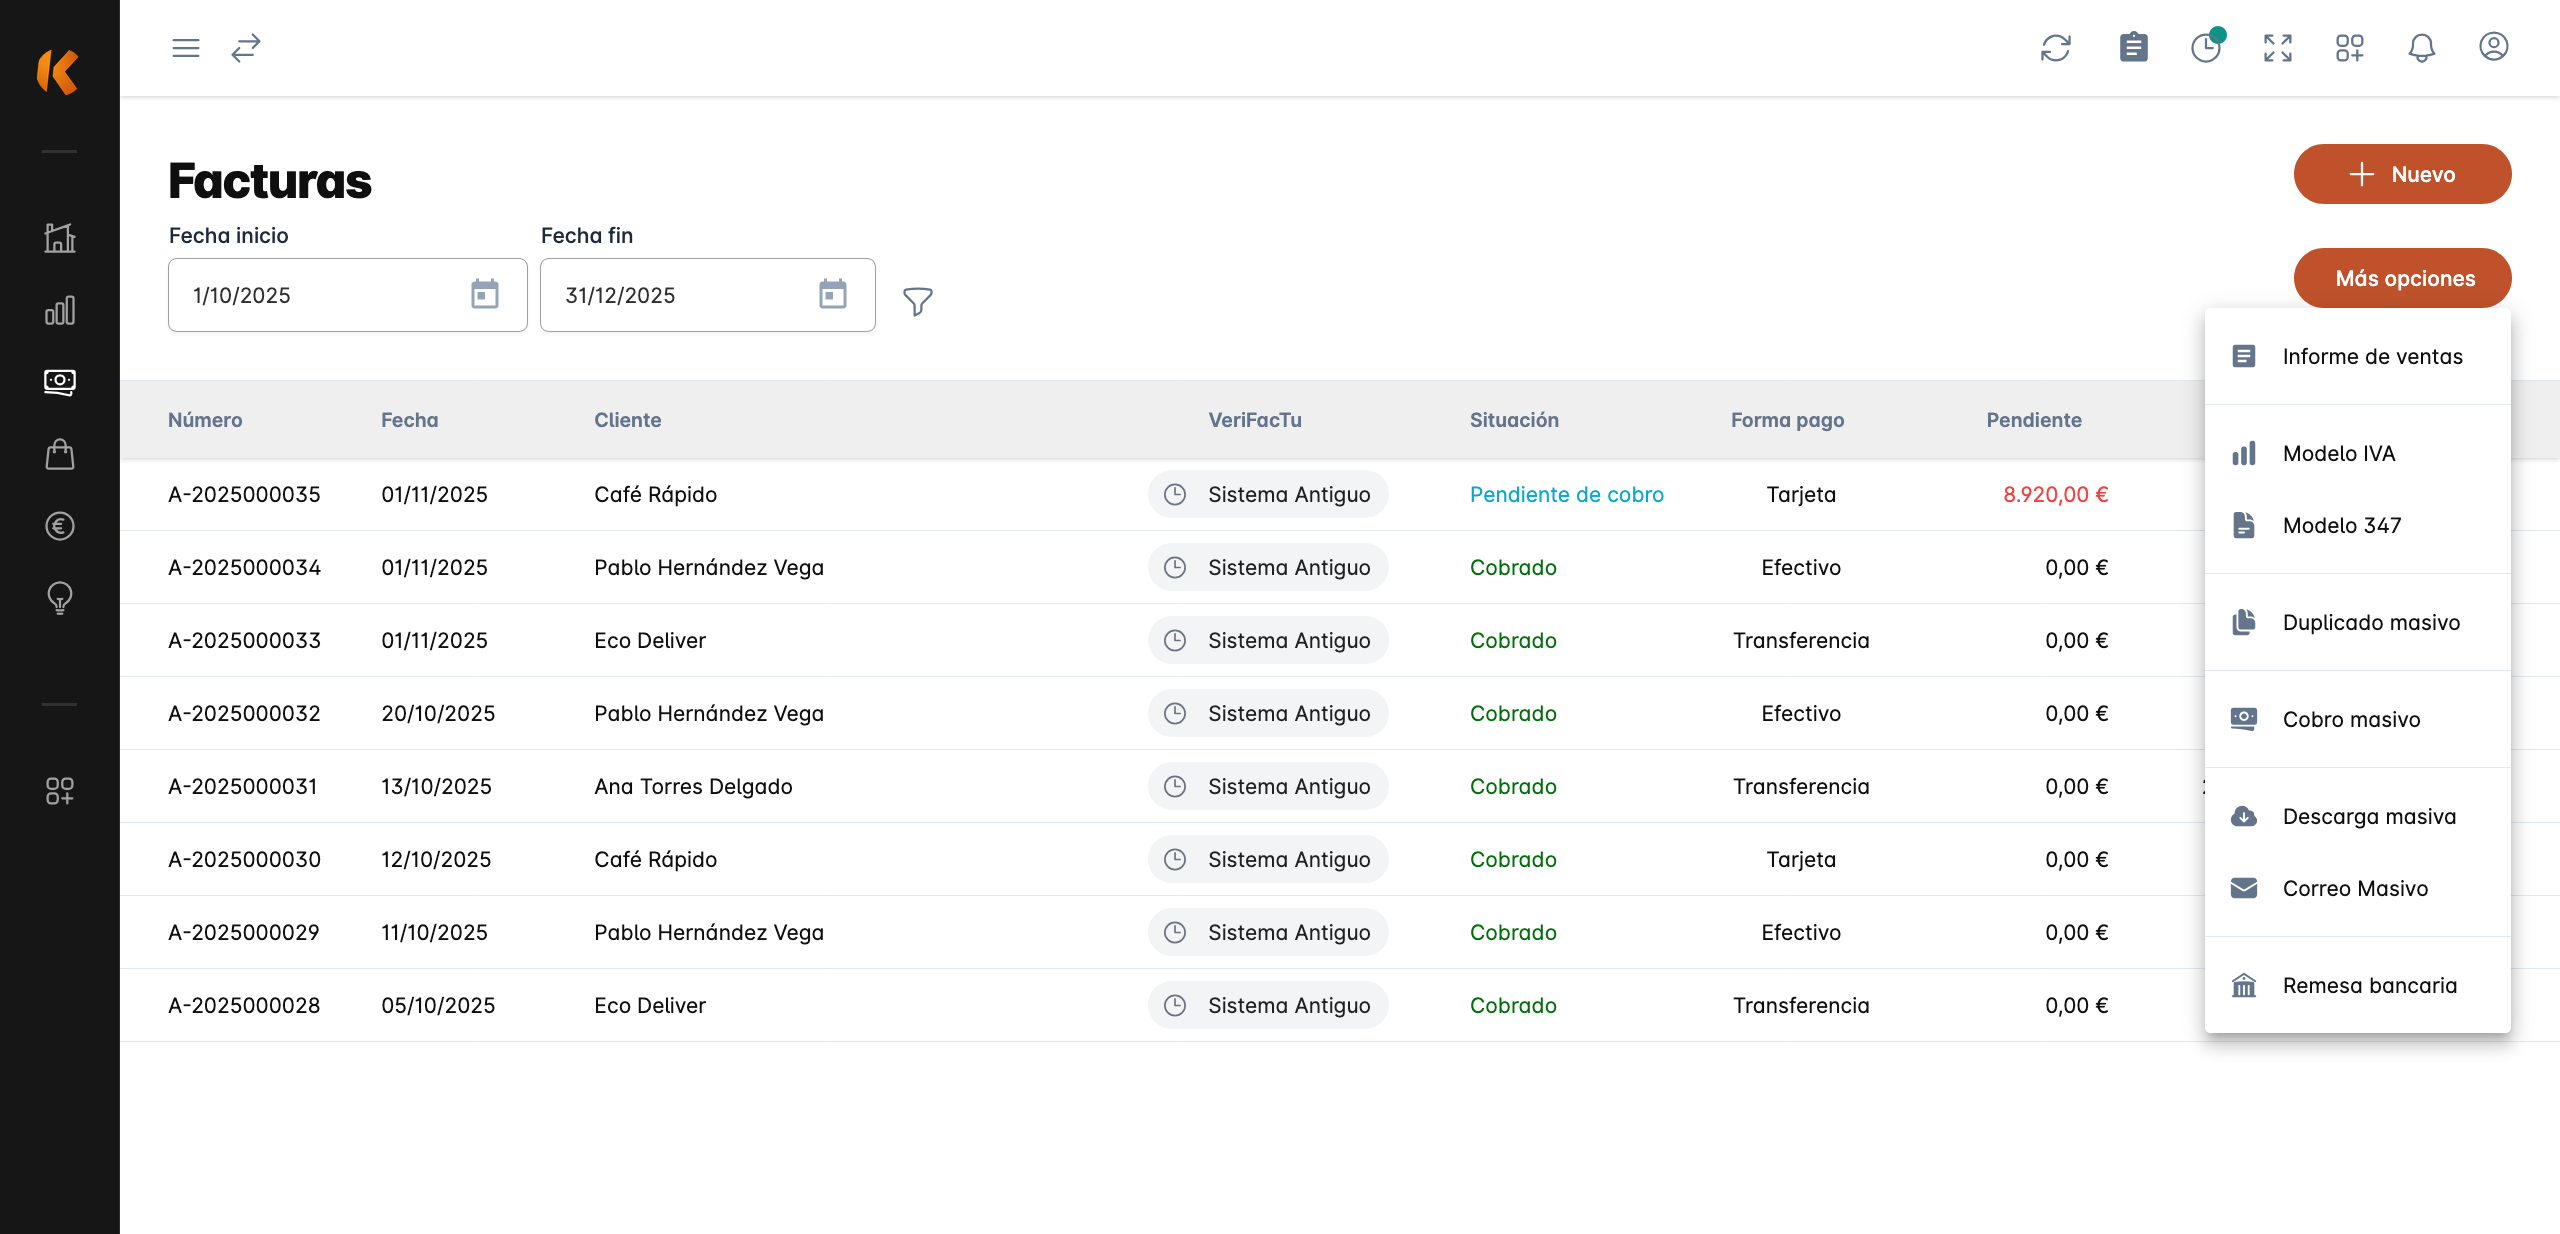
Task: Open the Fecha fin calendar picker
Action: [x=832, y=294]
